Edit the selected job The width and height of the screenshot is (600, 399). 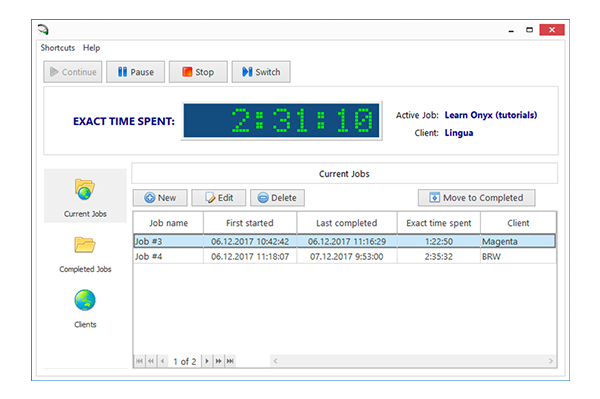click(219, 198)
